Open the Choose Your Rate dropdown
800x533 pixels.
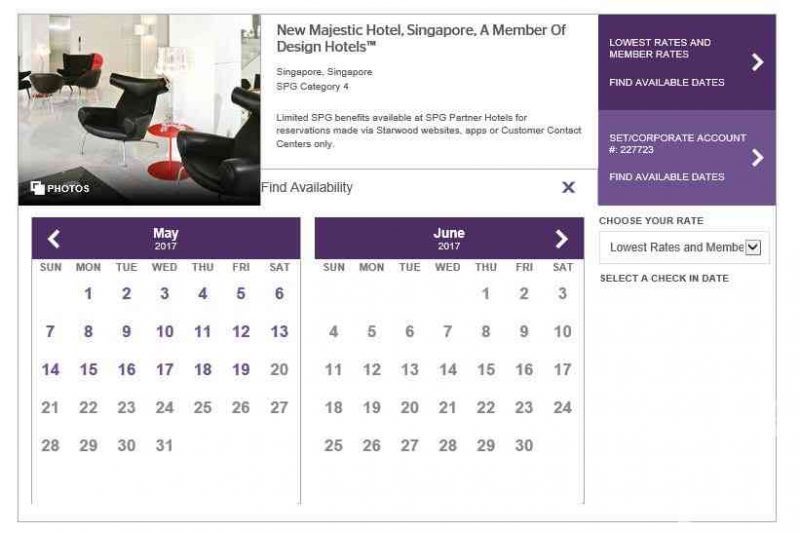(x=684, y=247)
